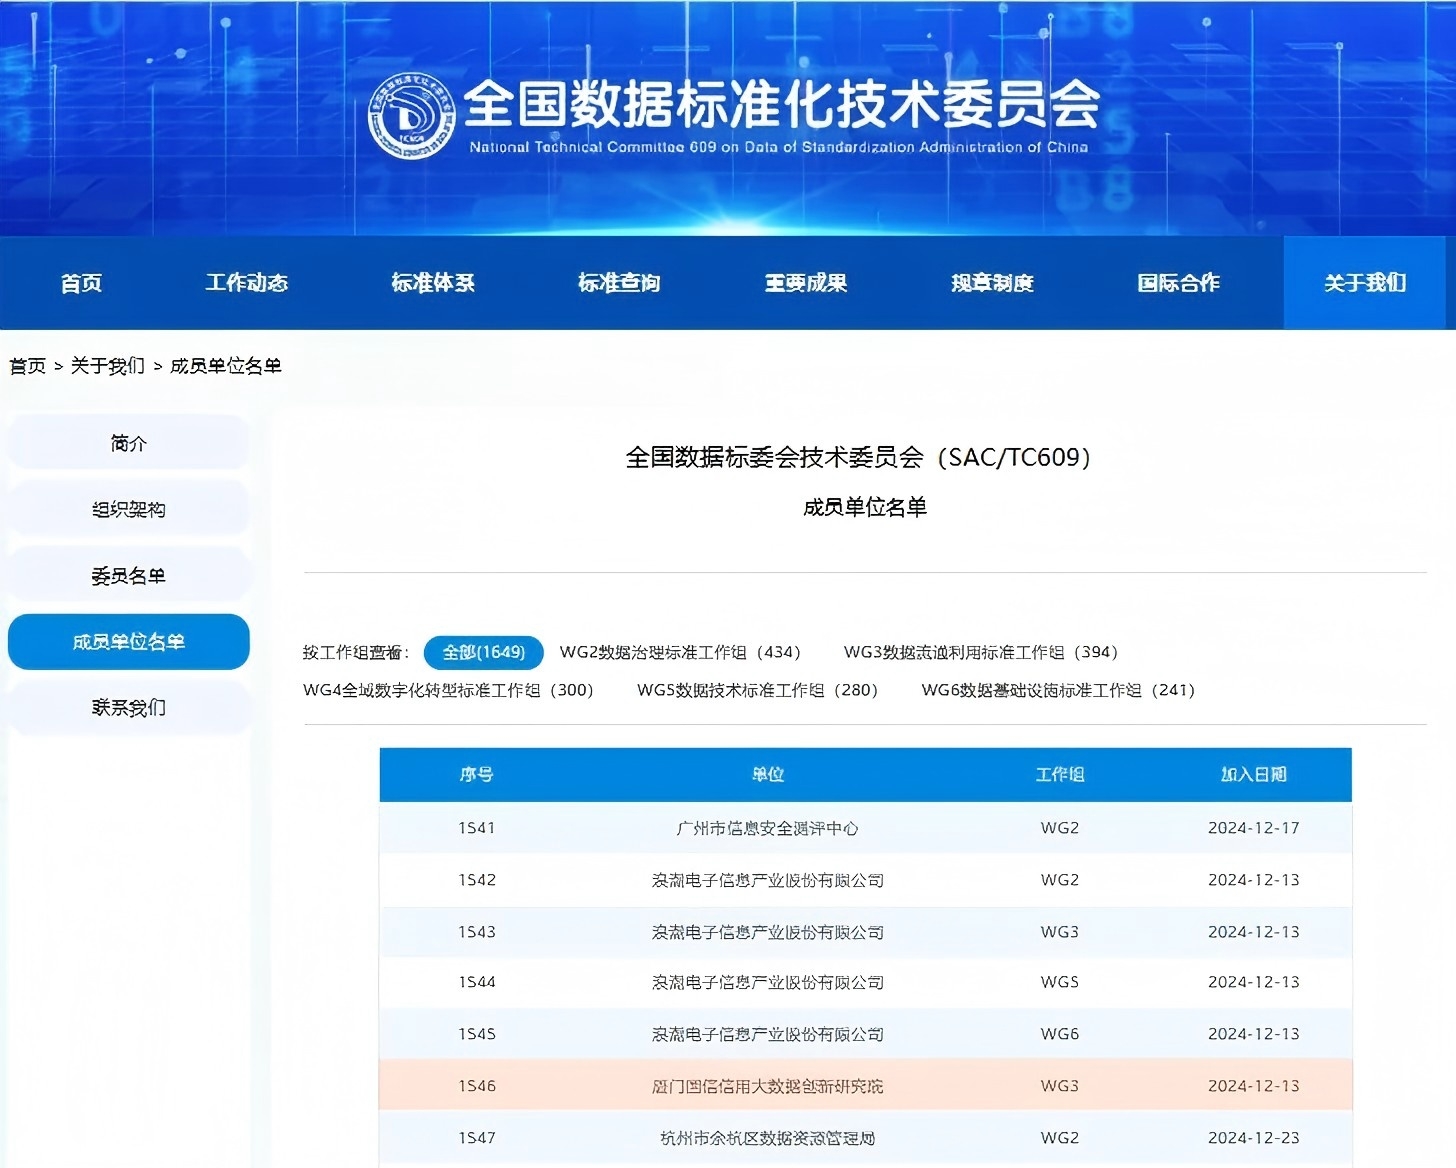Go to 标准体系 in the navigation bar
This screenshot has height=1168, width=1456.
(433, 283)
